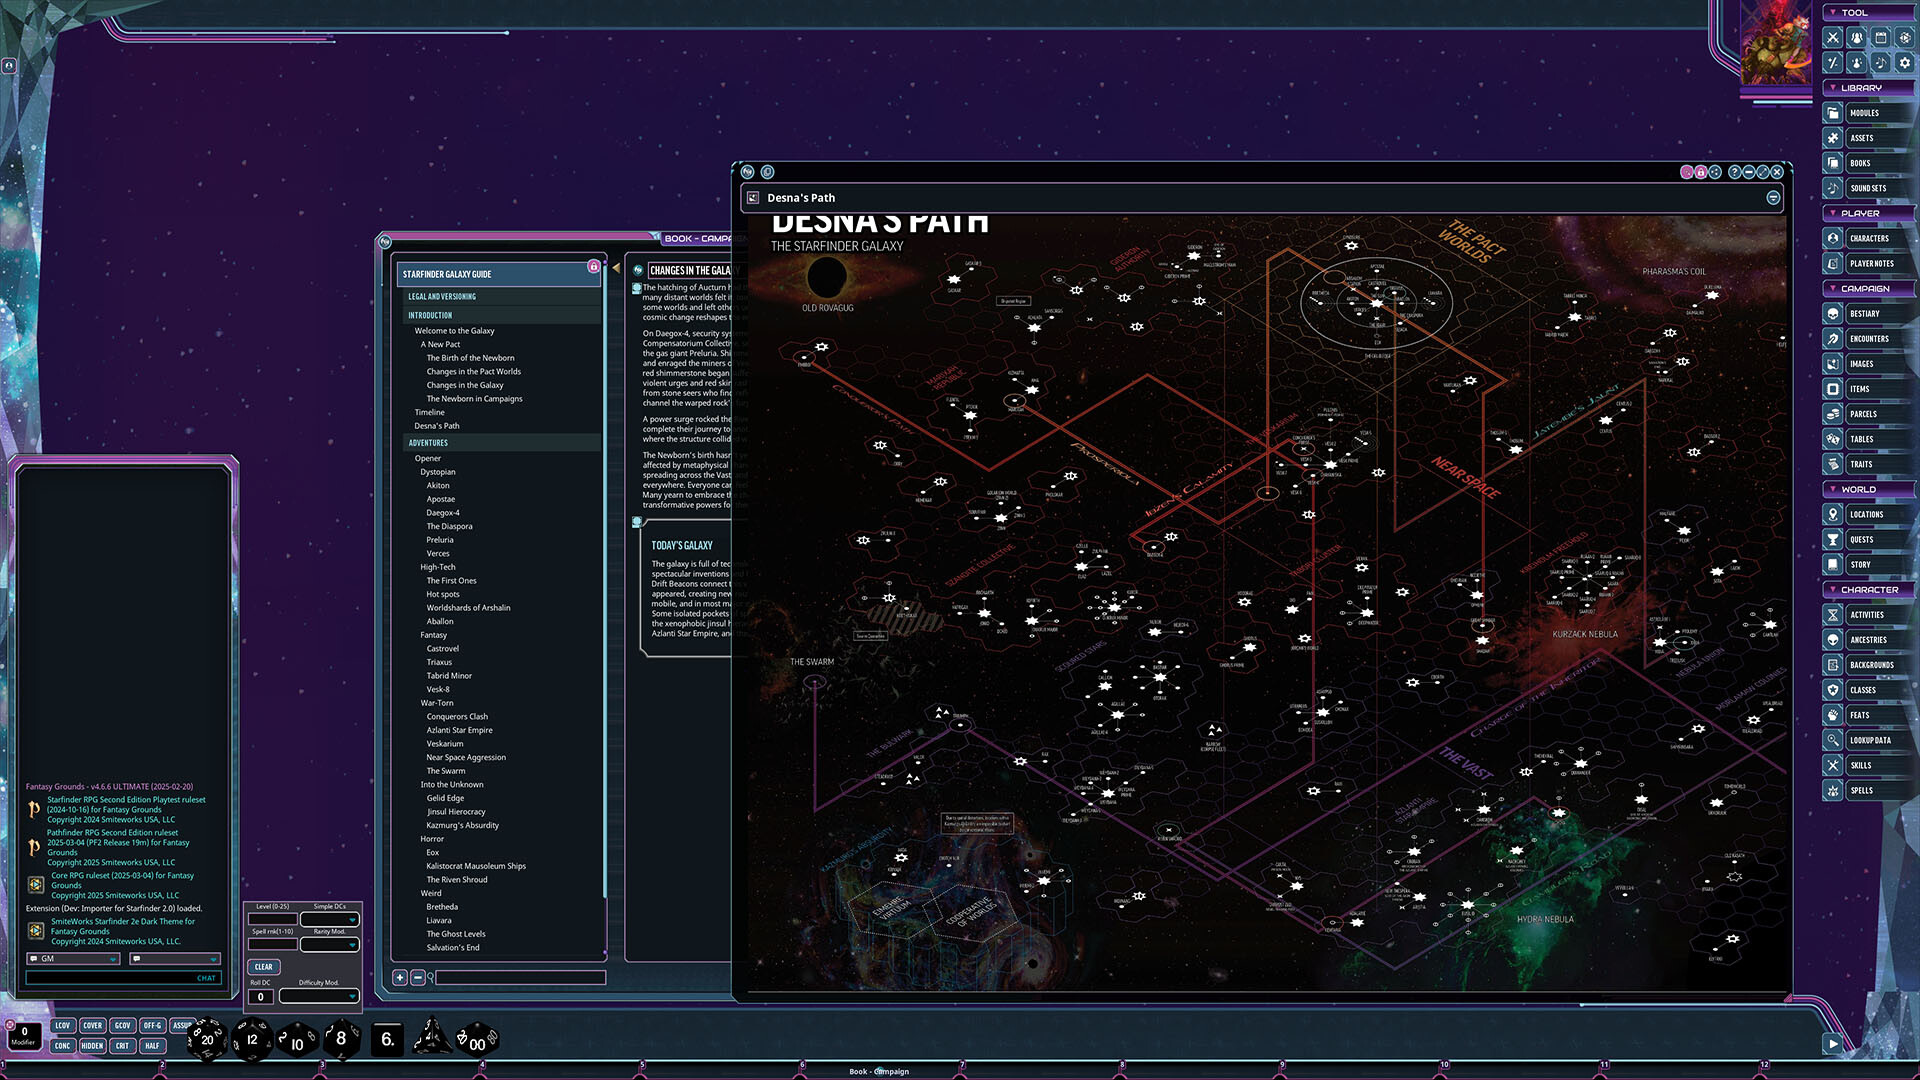Viewport: 1920px width, 1080px height.
Task: Roll the percentile d100 dice pair
Action: (x=477, y=1040)
